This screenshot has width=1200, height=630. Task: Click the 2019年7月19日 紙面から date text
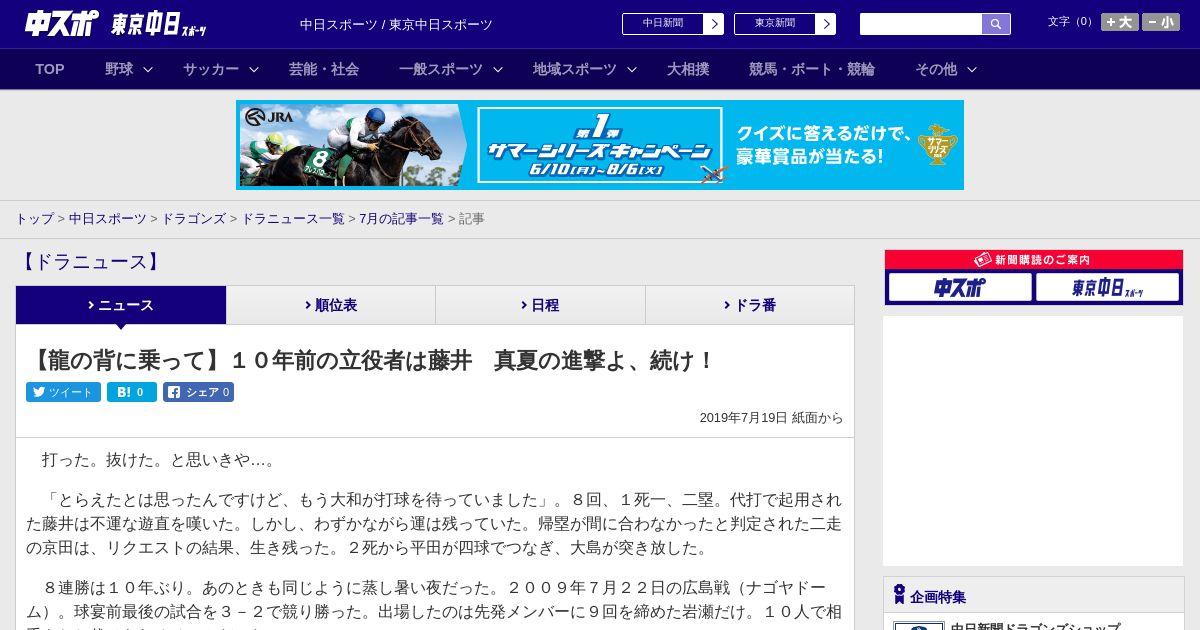click(771, 418)
